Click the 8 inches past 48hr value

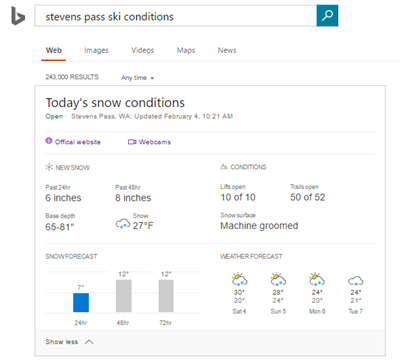click(x=133, y=198)
